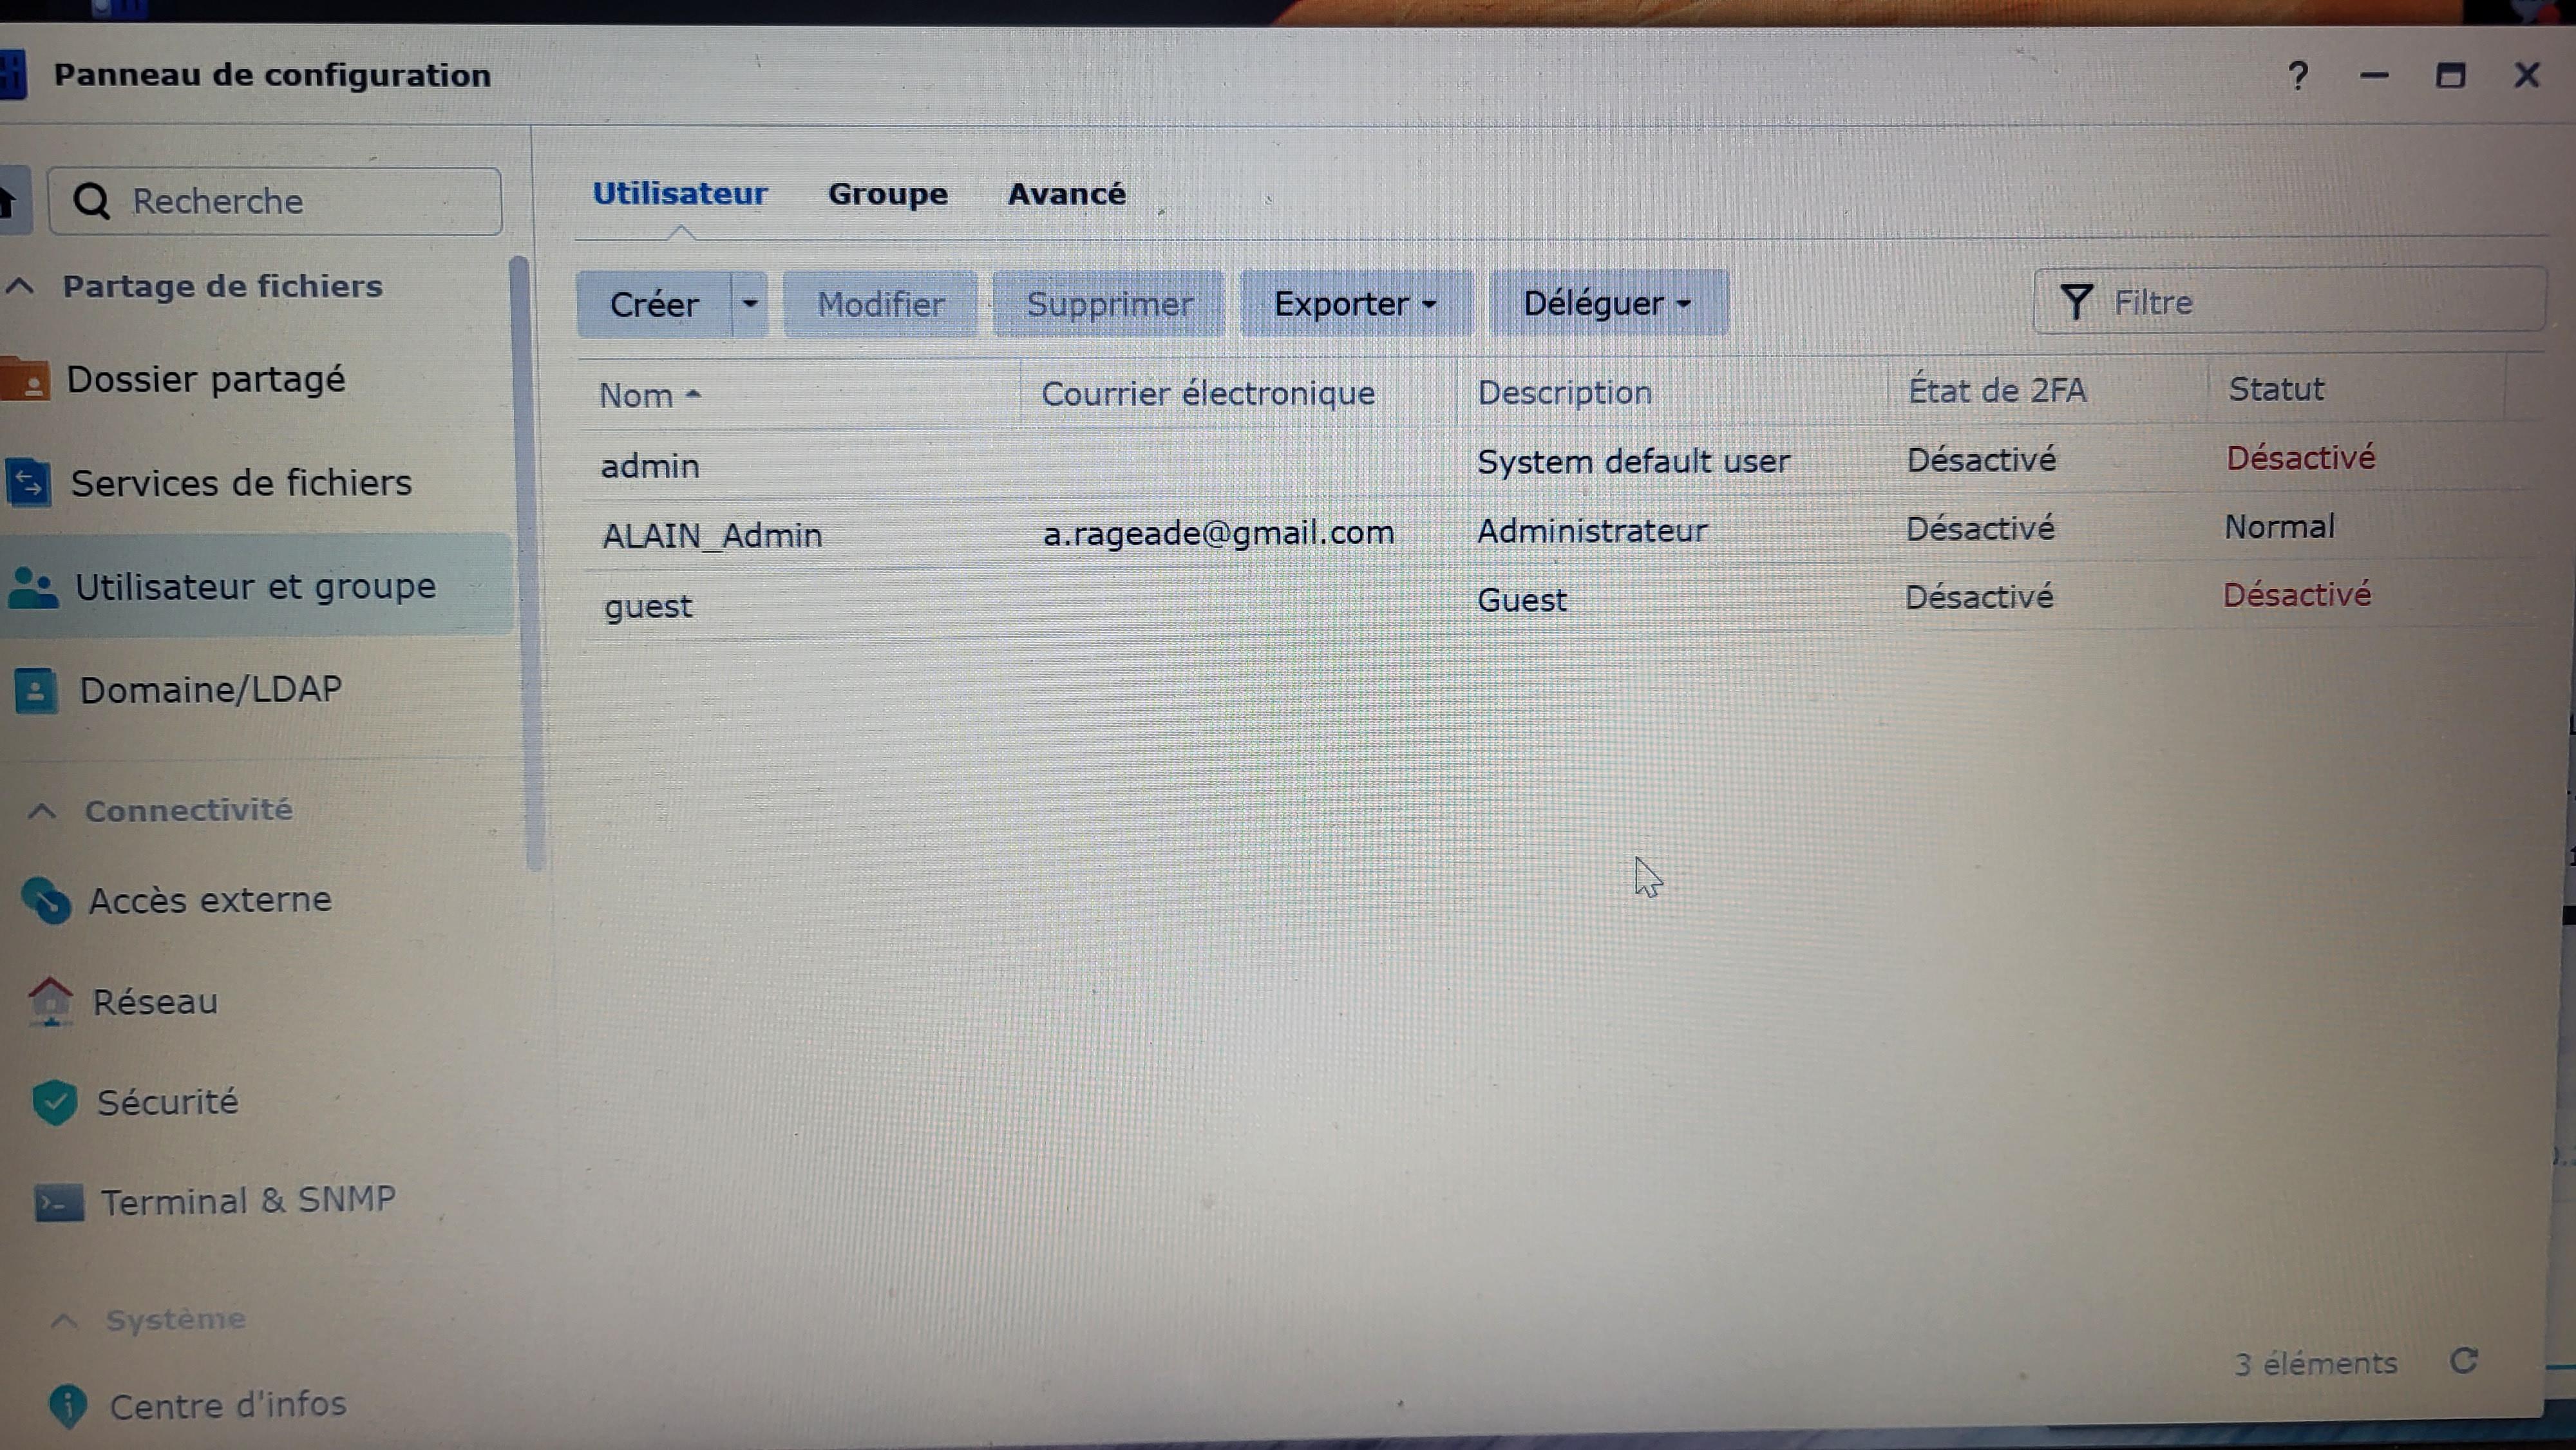Viewport: 2576px width, 1450px height.
Task: Collapse the Connectivité section
Action: [x=42, y=811]
